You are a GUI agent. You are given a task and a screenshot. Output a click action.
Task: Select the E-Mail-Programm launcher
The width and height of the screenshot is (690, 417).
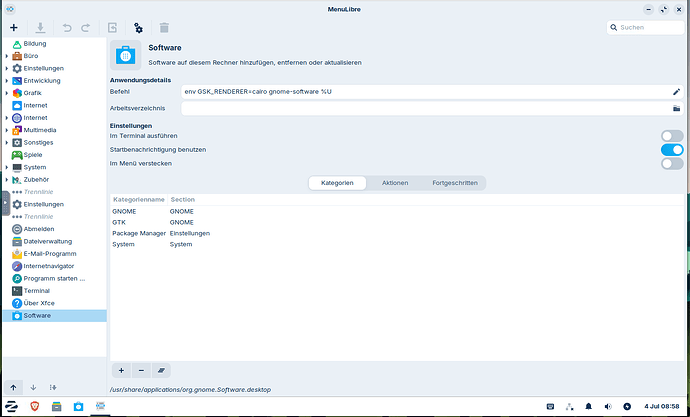pyautogui.click(x=55, y=254)
